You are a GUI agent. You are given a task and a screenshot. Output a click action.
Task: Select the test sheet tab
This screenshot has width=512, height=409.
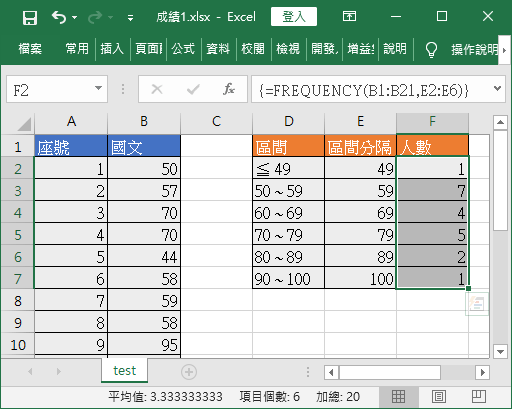124,370
